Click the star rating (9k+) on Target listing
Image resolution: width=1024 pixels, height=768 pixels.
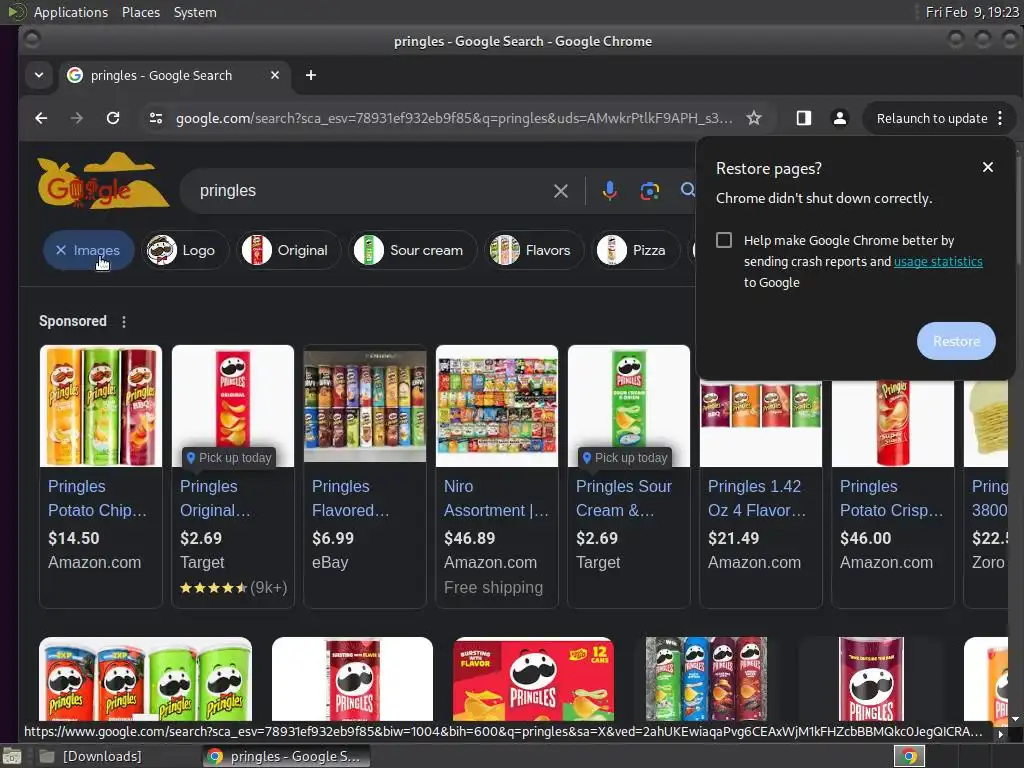pyautogui.click(x=233, y=587)
